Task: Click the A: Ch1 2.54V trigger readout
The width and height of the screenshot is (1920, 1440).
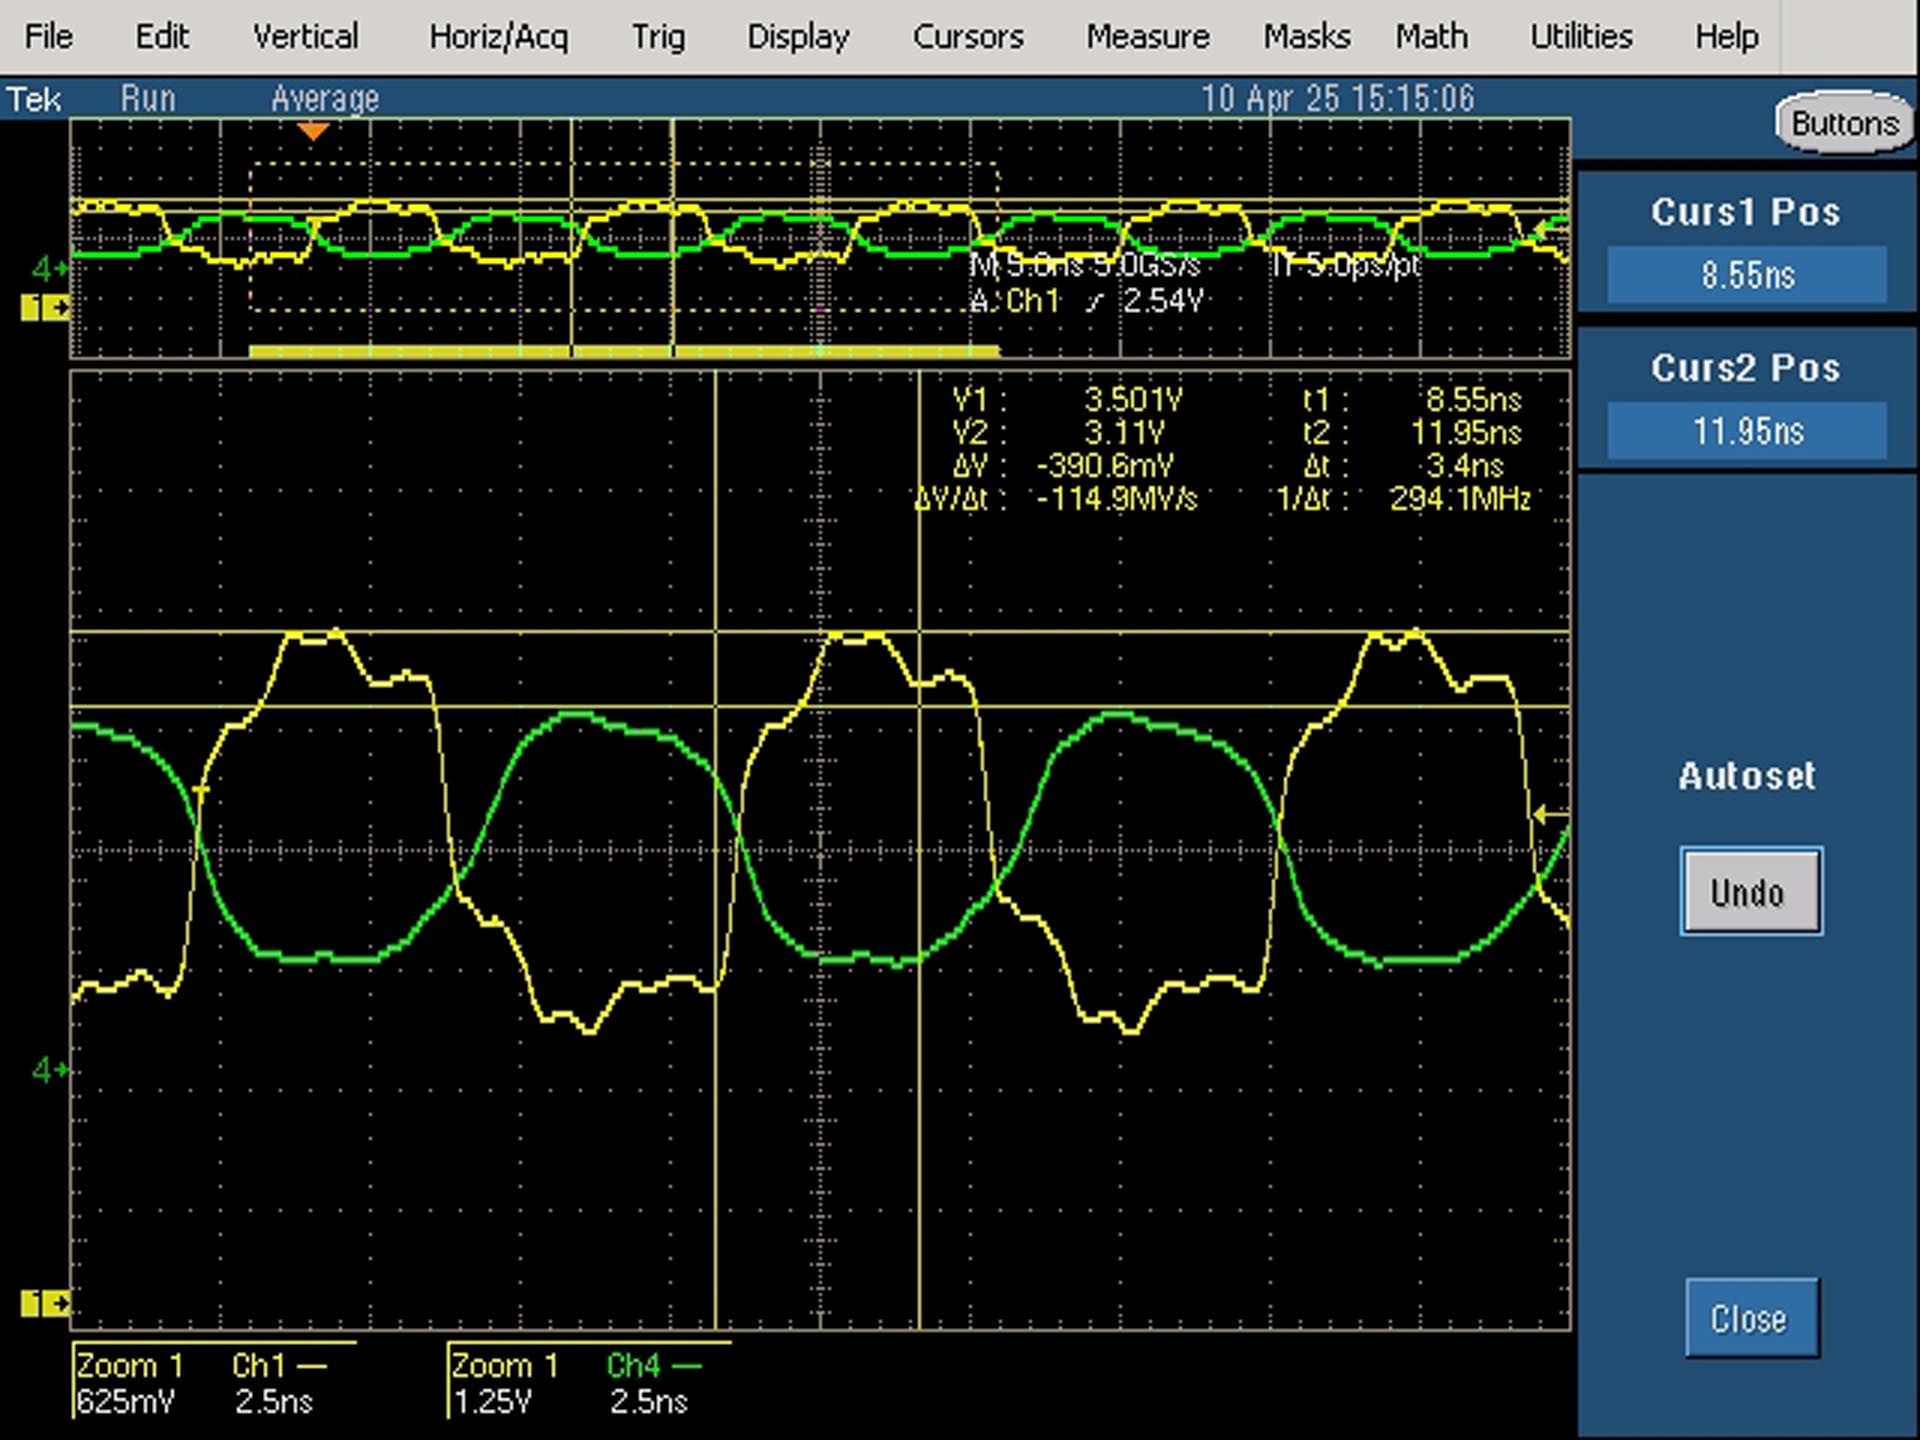Action: tap(1087, 300)
